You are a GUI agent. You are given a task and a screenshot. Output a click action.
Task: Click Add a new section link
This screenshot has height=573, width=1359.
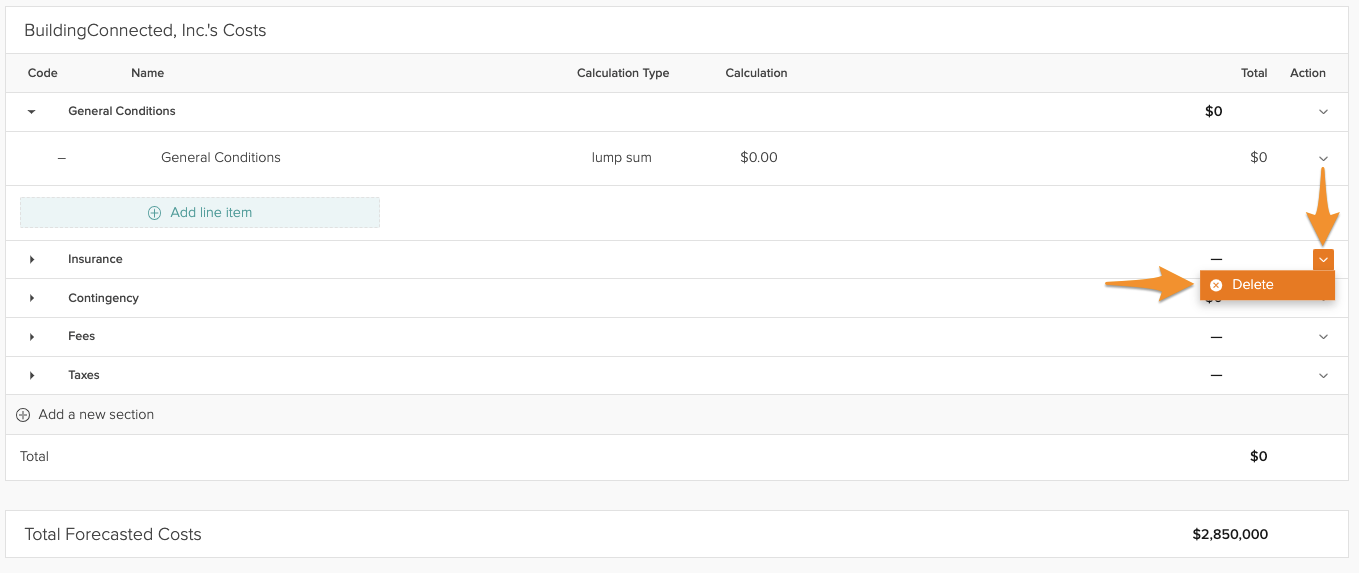96,414
